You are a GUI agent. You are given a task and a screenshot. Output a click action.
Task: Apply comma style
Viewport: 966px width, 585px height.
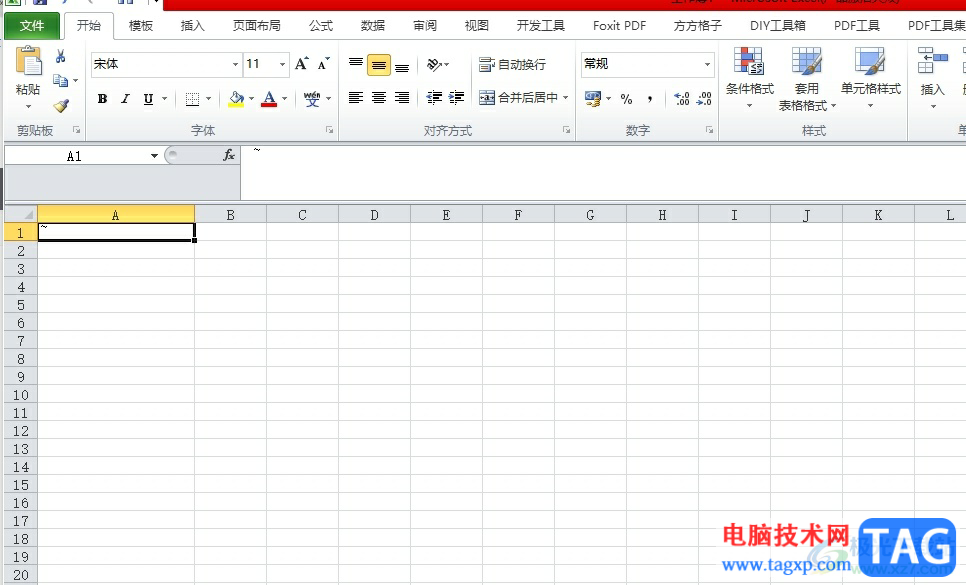[650, 99]
